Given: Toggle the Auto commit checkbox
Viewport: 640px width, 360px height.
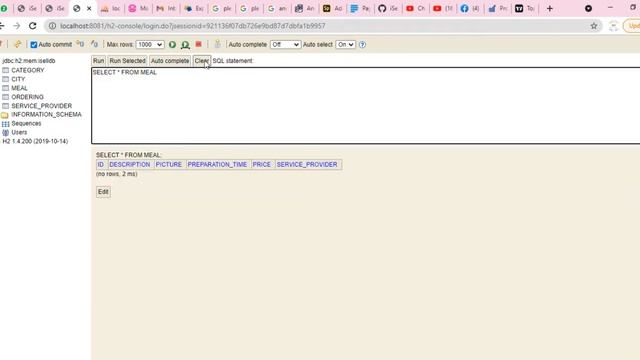Looking at the screenshot, I should click(34, 44).
